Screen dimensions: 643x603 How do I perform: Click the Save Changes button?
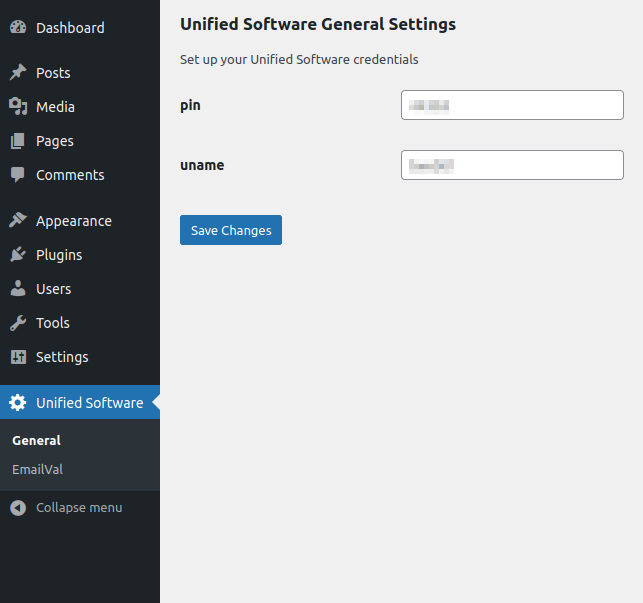[231, 230]
